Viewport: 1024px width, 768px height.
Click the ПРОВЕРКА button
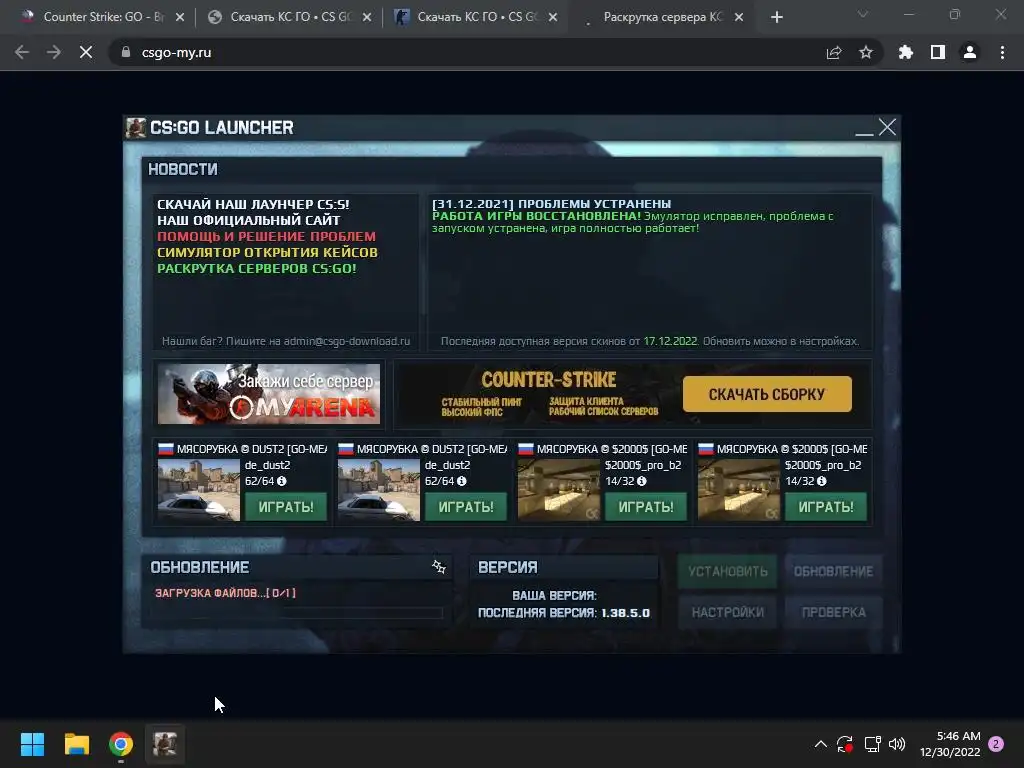[833, 613]
